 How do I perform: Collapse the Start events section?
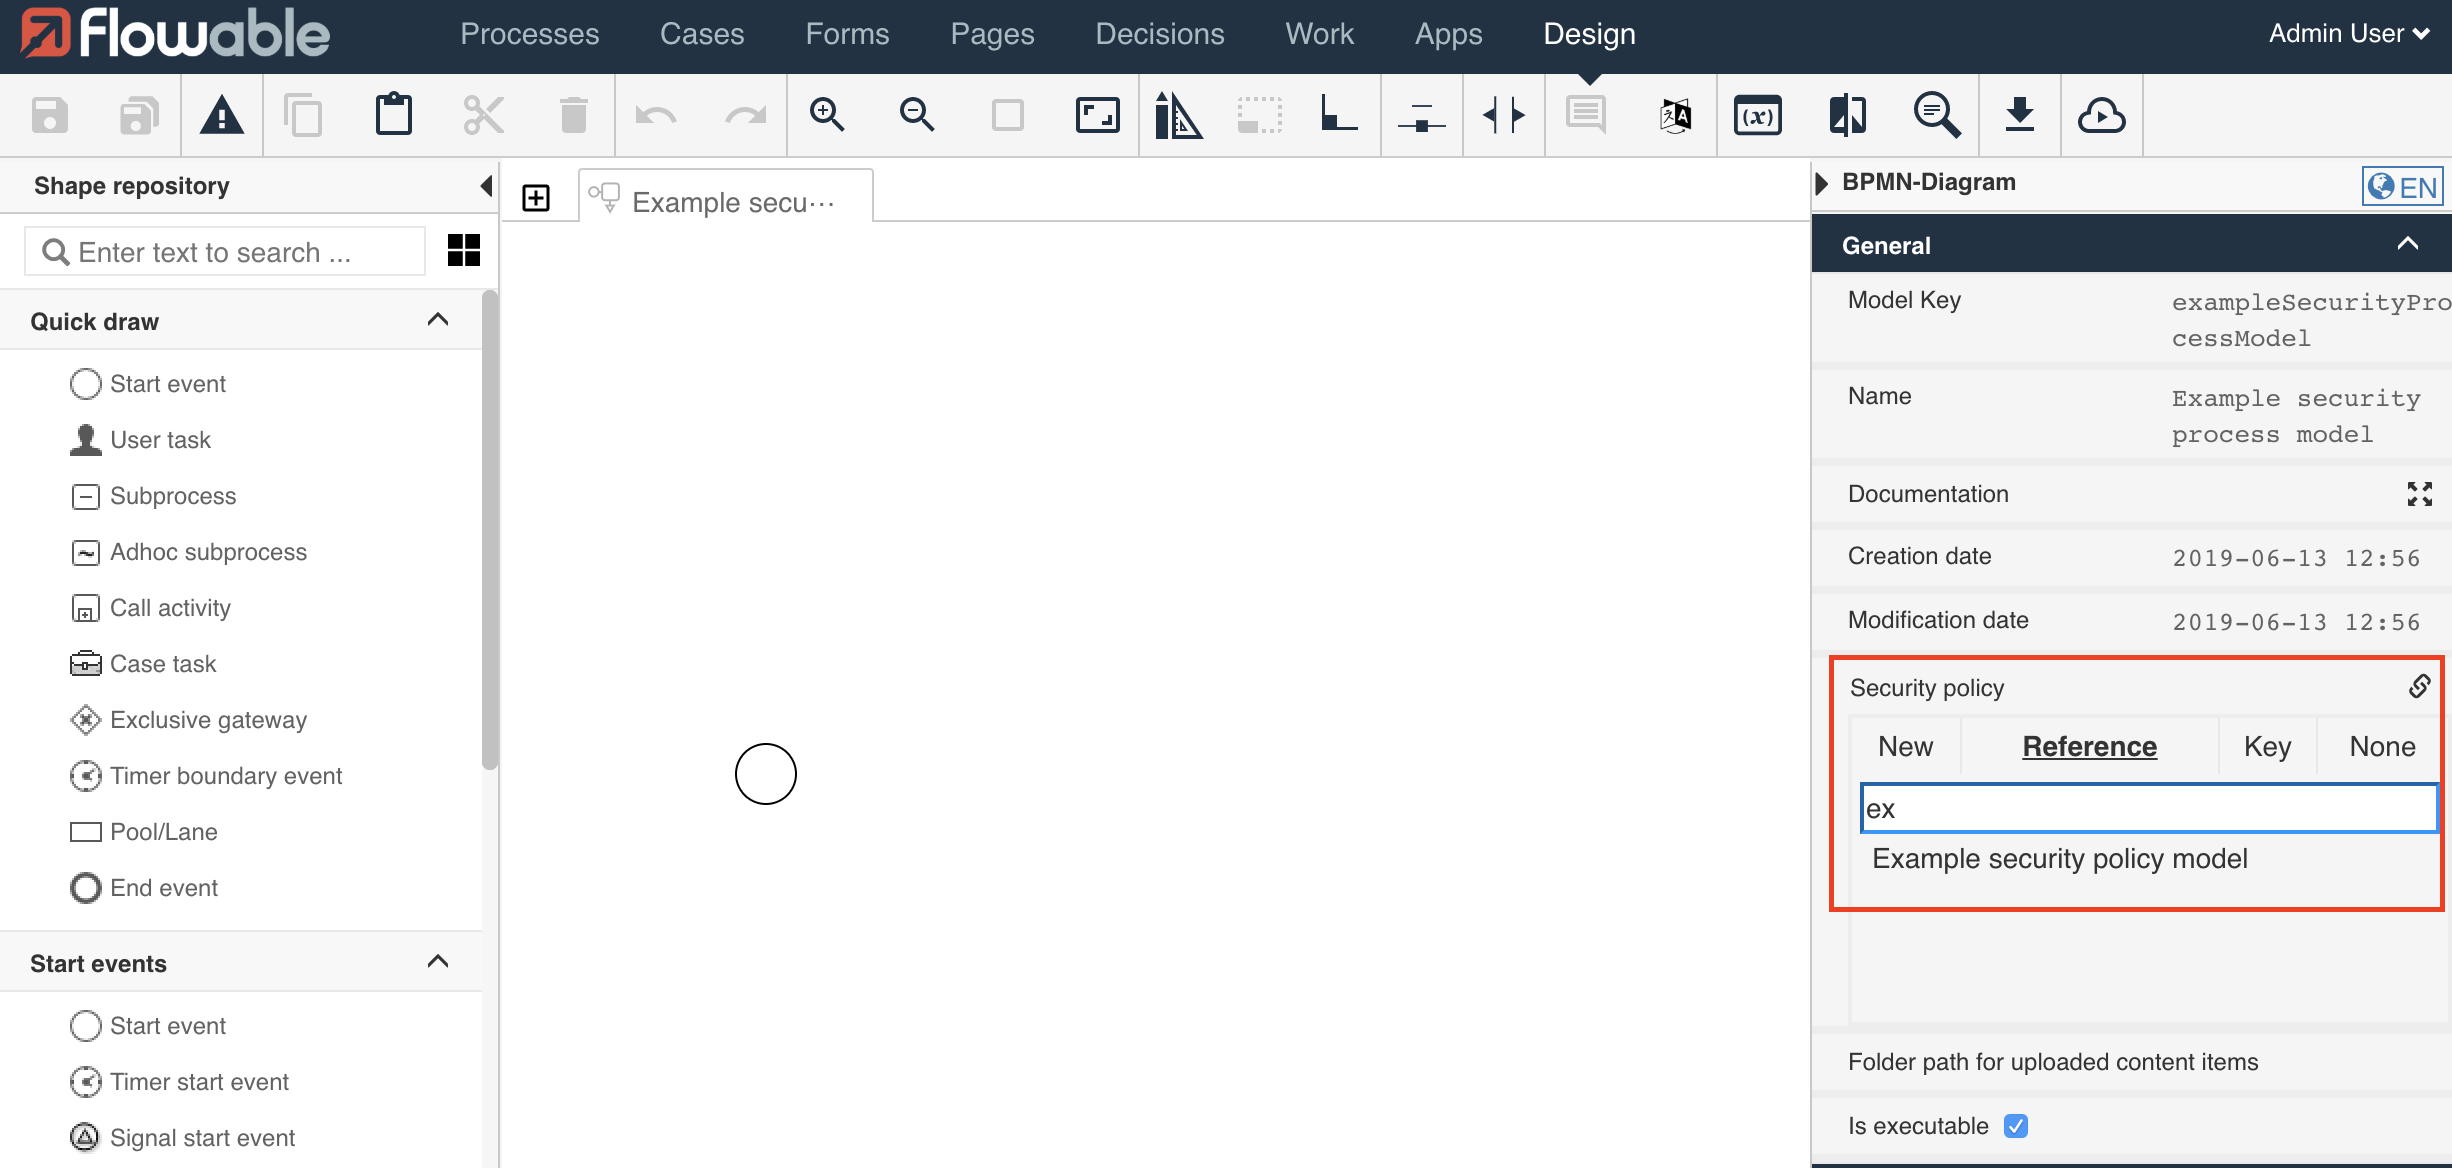pos(437,961)
